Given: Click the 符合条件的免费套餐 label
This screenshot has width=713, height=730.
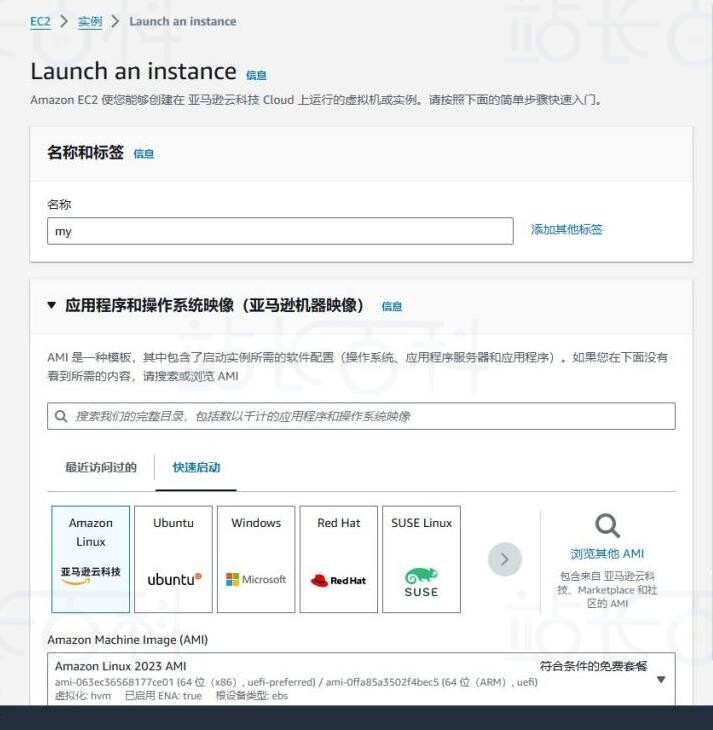Looking at the screenshot, I should (593, 666).
